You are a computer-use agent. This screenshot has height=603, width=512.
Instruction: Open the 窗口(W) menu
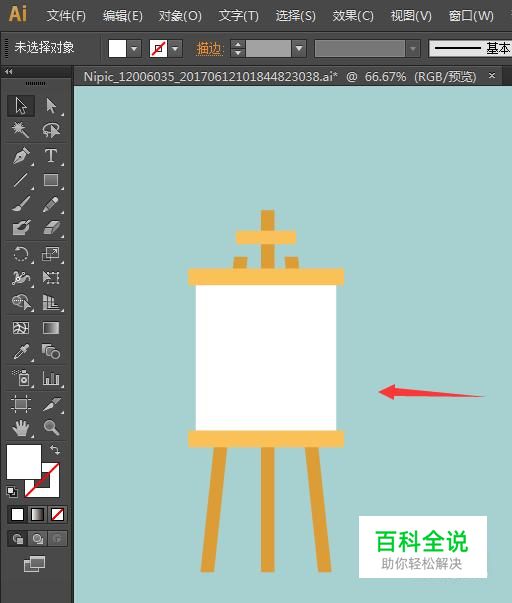pyautogui.click(x=471, y=16)
